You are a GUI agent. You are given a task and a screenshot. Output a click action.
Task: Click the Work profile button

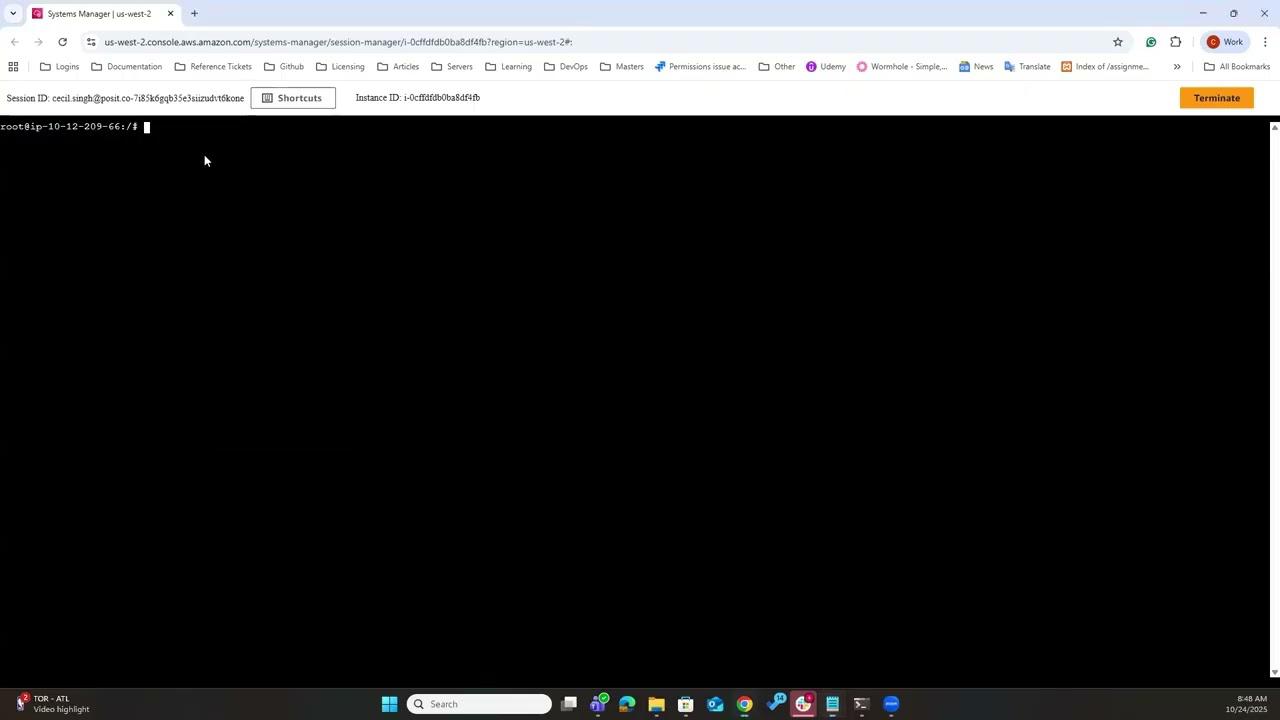coord(1227,42)
